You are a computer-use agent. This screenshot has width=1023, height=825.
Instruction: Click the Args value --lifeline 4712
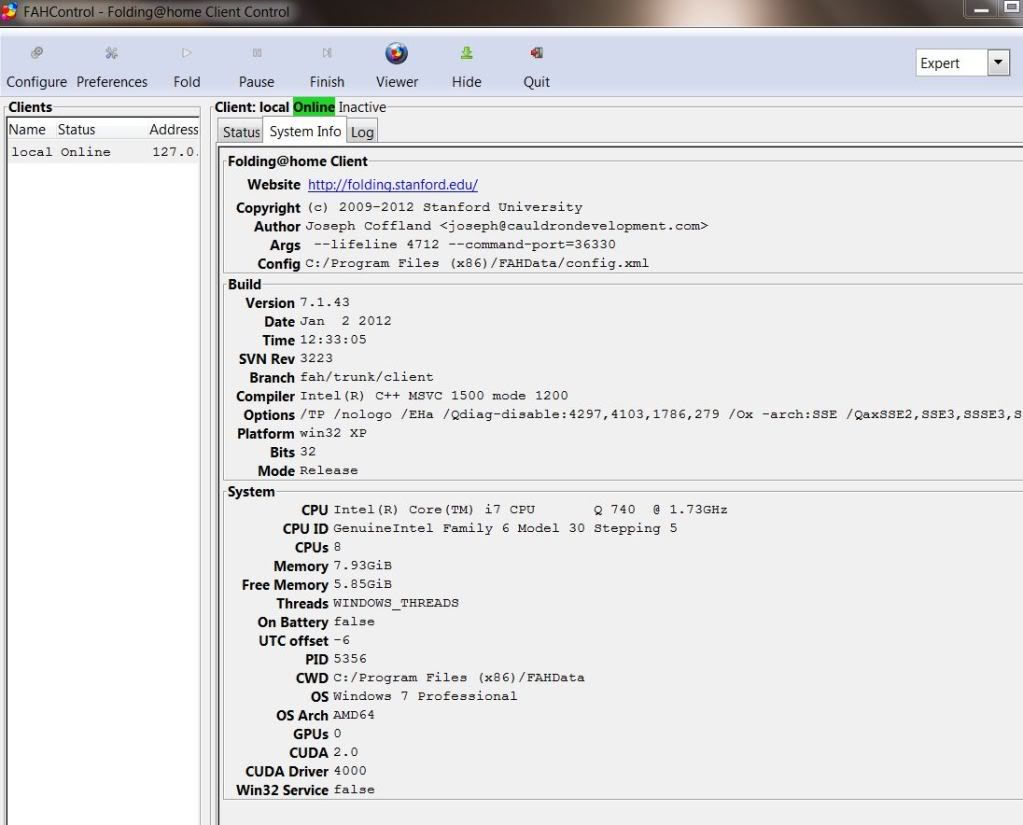coord(464,245)
